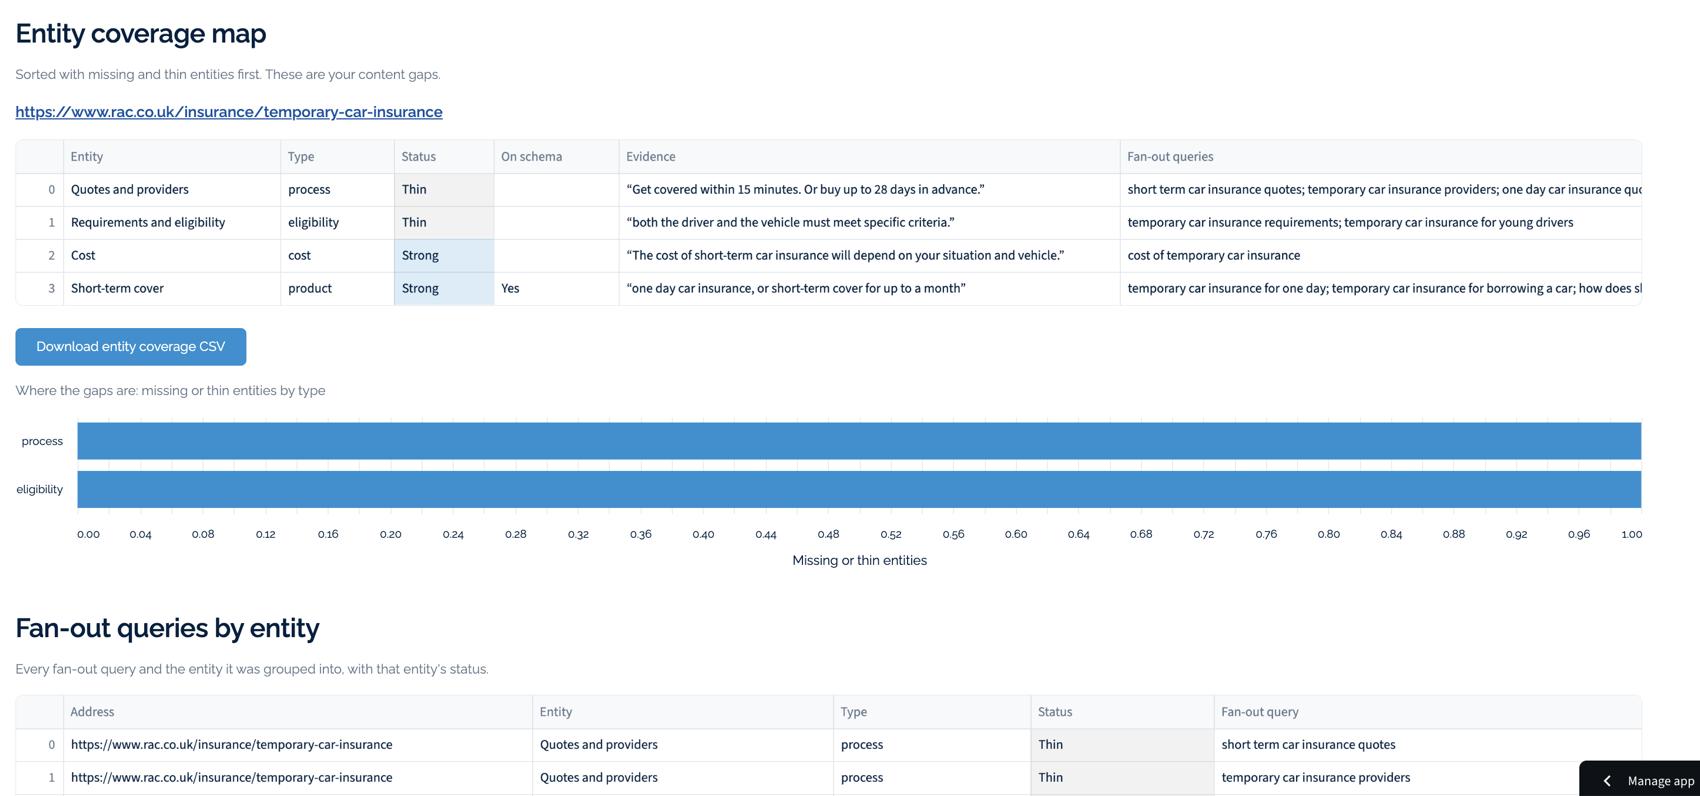Click the Yes on-schema cell
The image size is (1700, 796).
tap(556, 289)
